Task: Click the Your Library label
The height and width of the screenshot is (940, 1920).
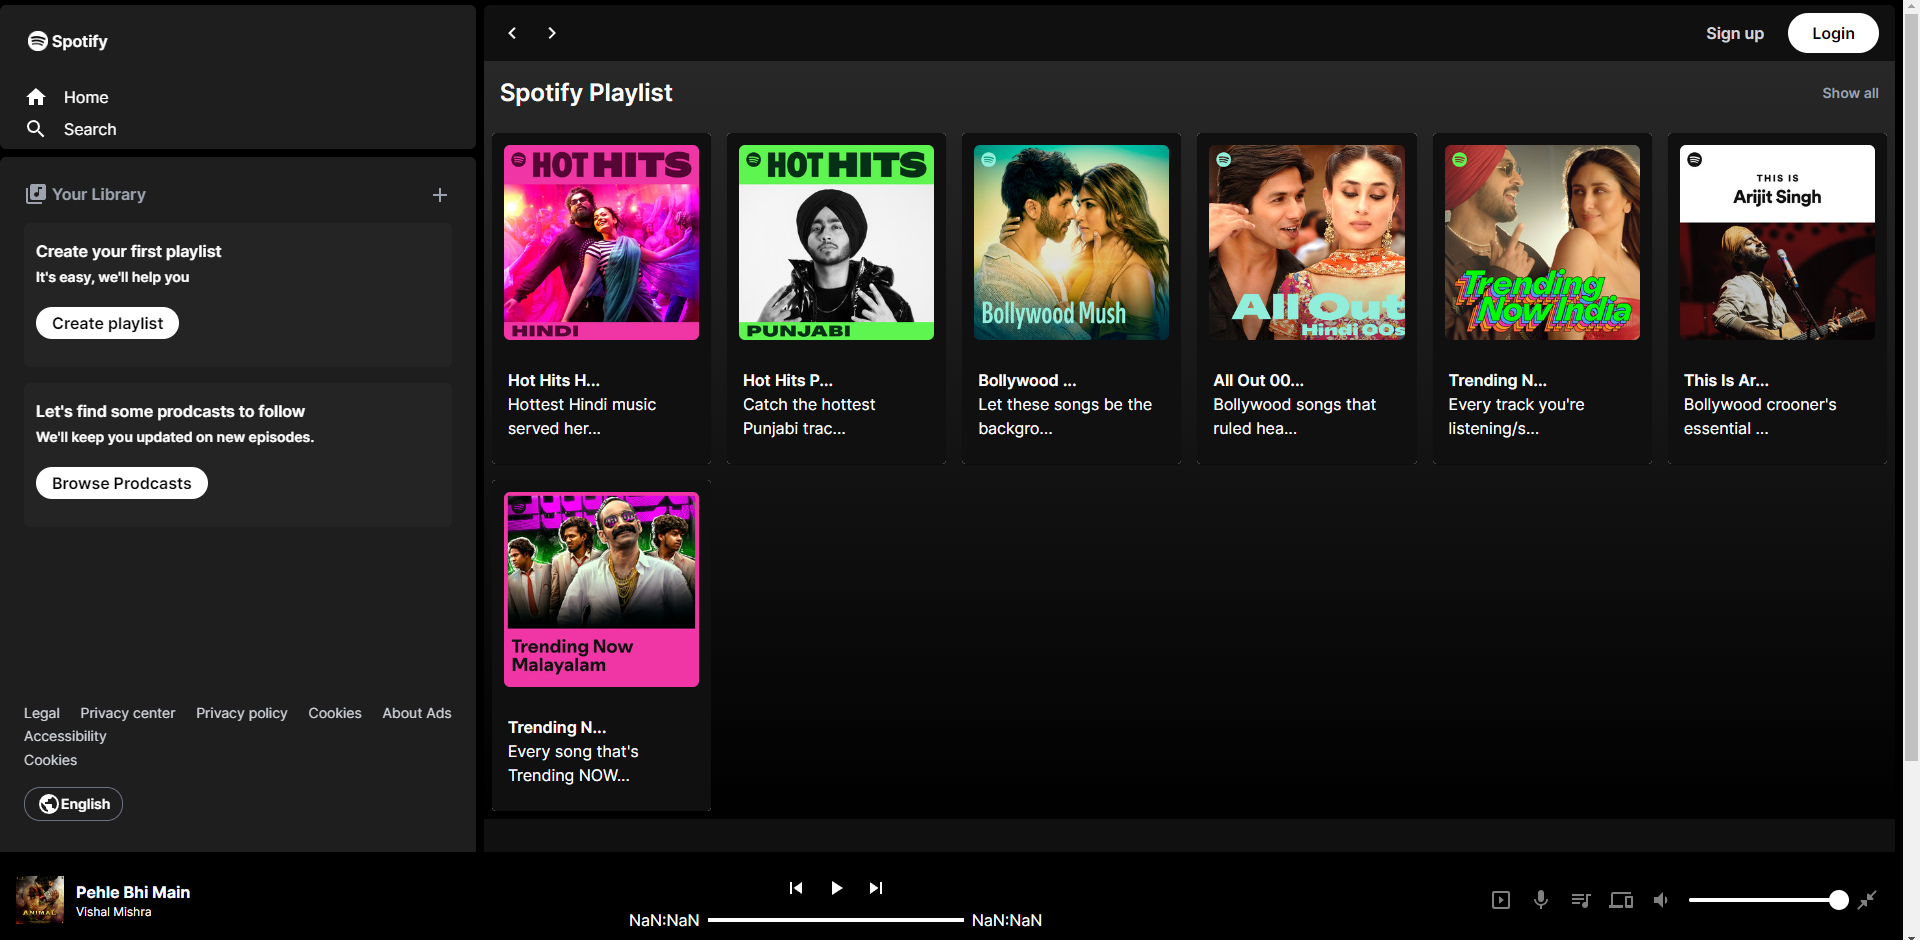Action: coord(99,194)
